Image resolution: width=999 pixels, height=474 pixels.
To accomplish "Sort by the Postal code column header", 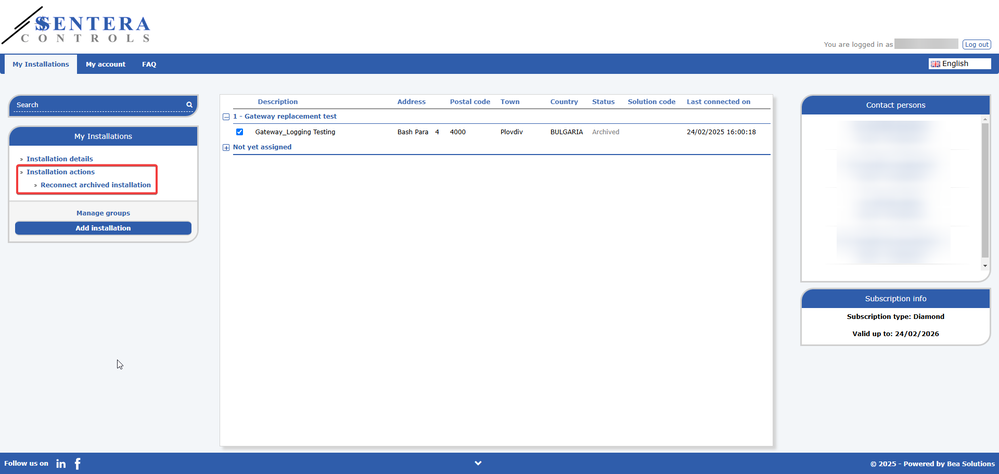I will click(470, 102).
